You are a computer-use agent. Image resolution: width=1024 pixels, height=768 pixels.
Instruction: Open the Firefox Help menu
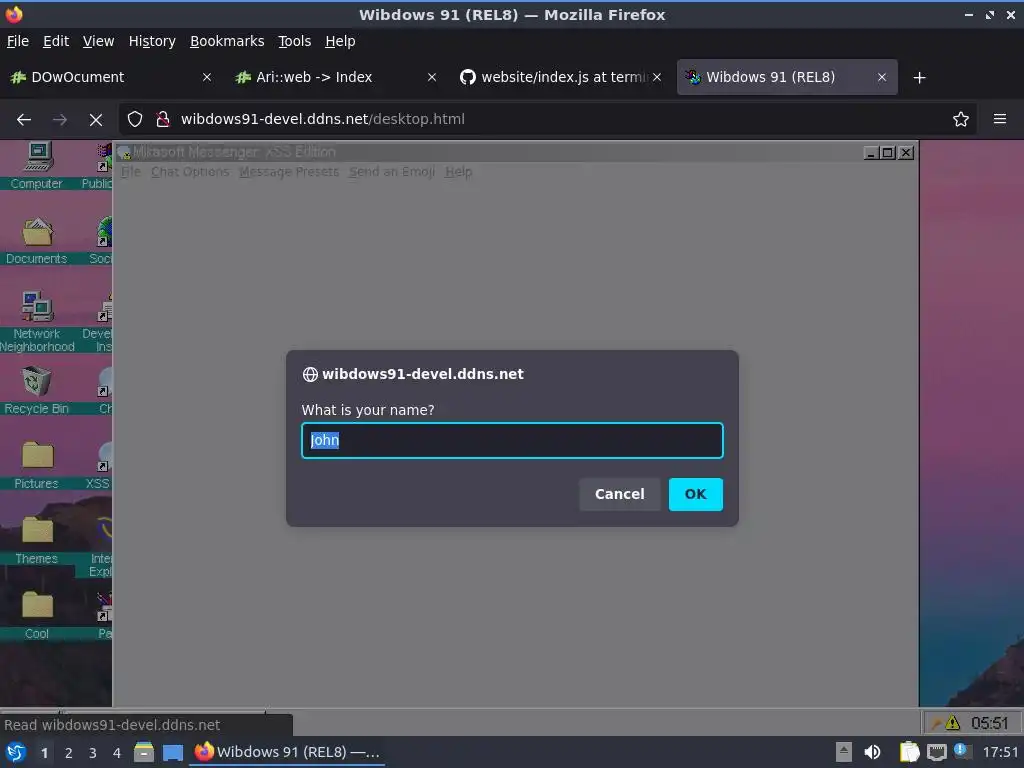[x=340, y=41]
